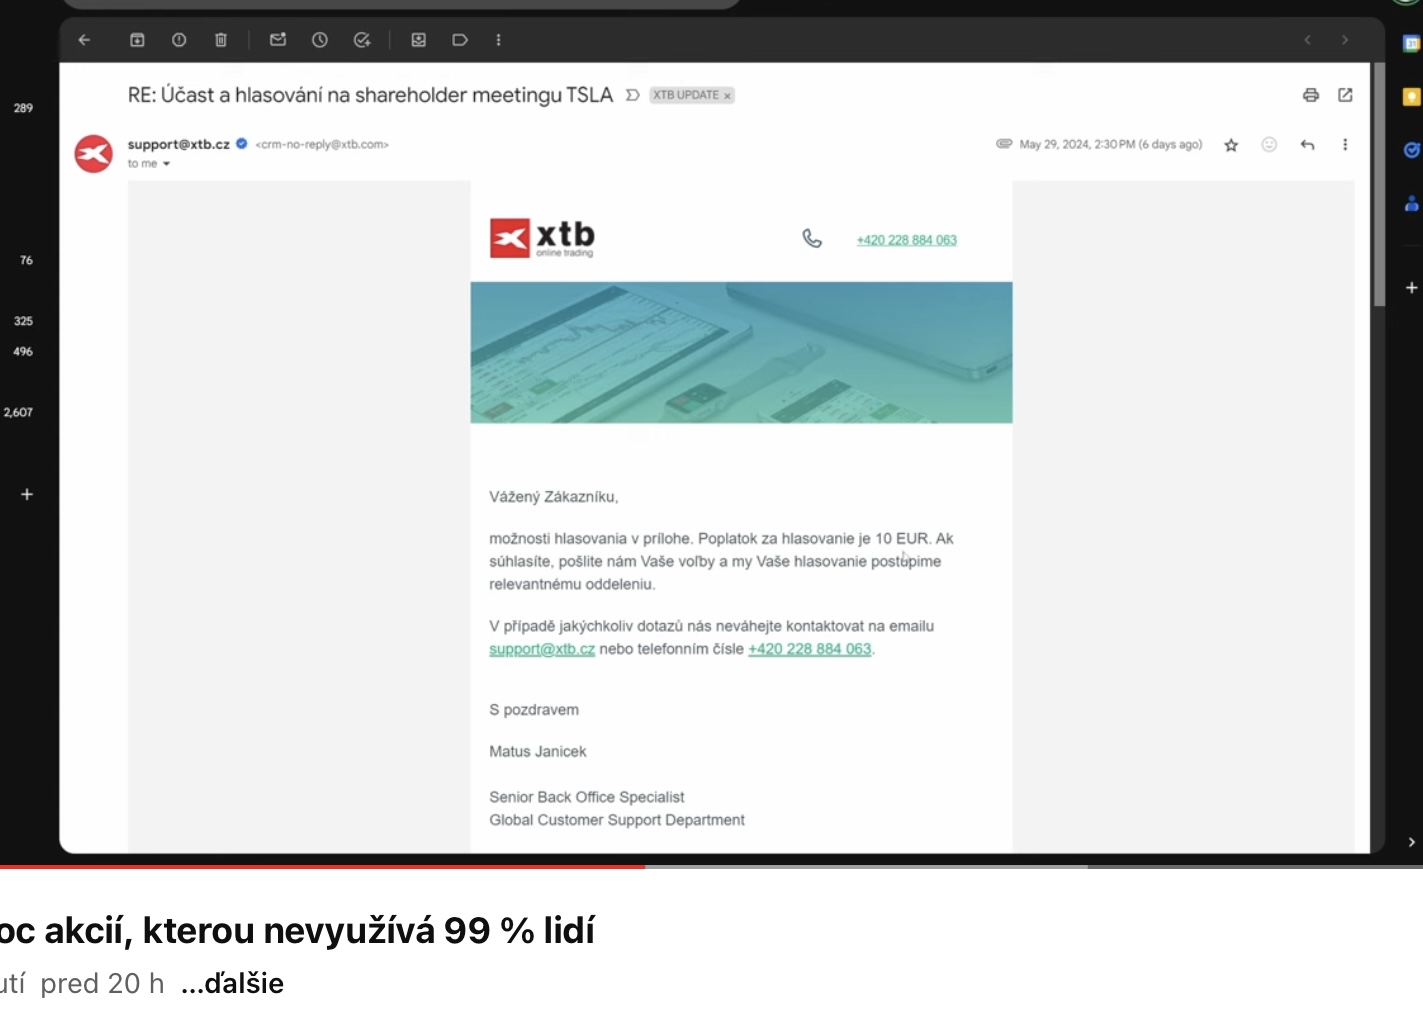
Task: Expand the 'to me' recipient details
Action: click(x=166, y=164)
